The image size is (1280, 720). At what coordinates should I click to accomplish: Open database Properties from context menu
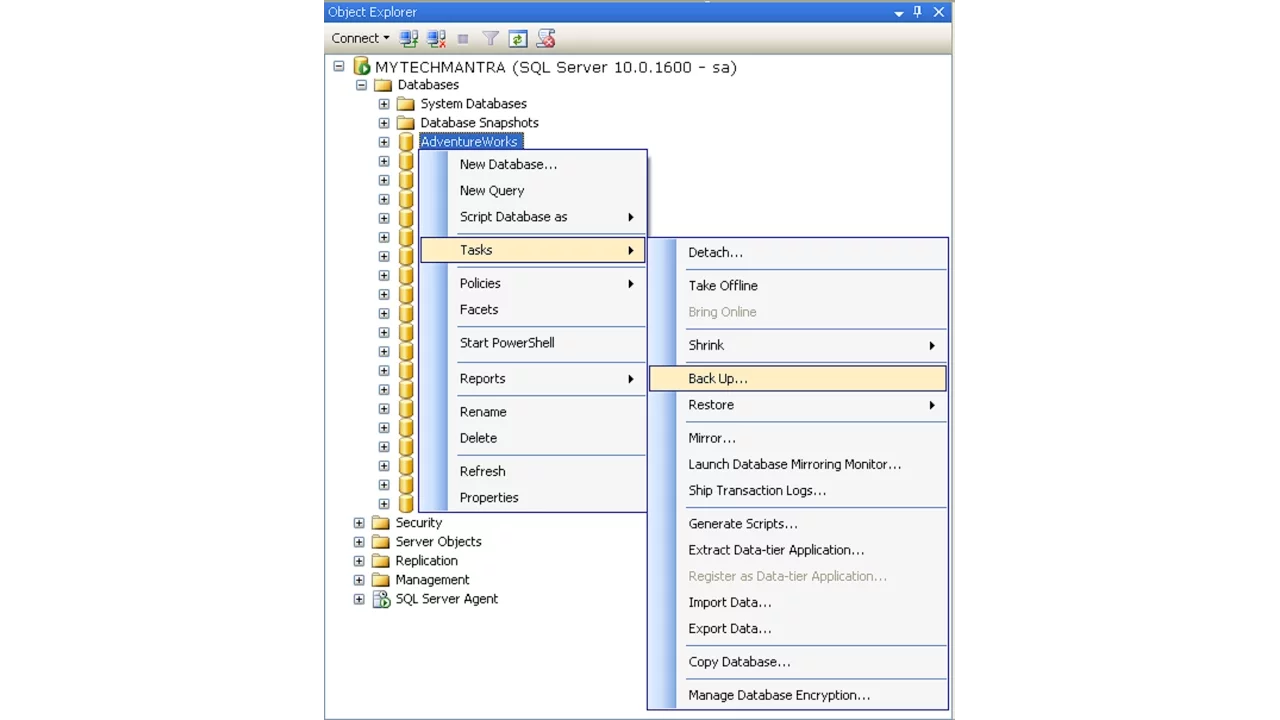(x=533, y=497)
